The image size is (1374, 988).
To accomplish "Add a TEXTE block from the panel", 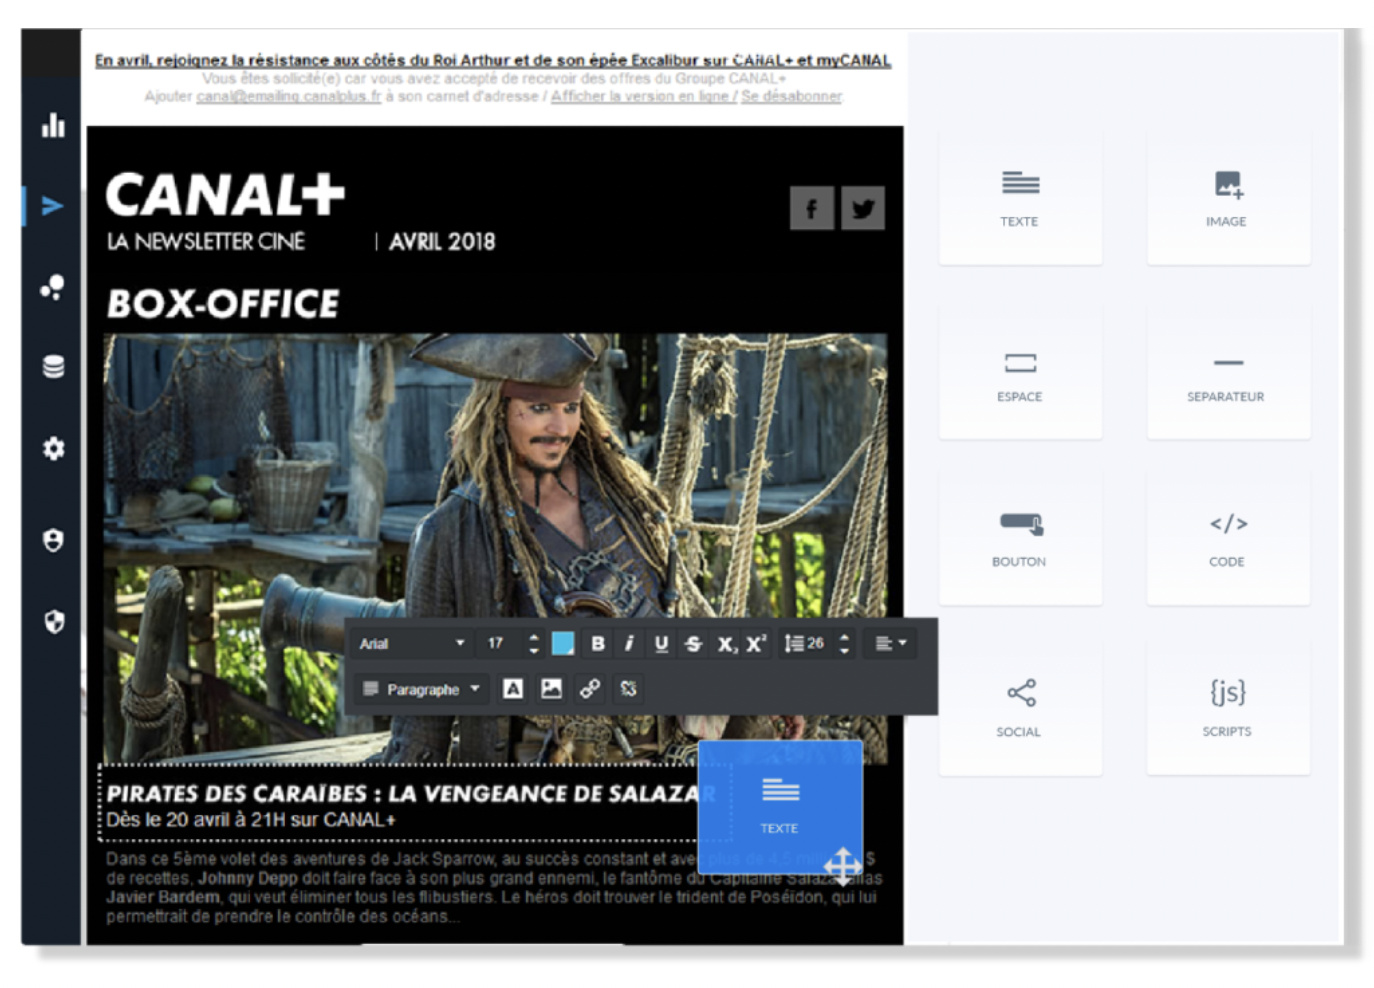I will click(1020, 198).
